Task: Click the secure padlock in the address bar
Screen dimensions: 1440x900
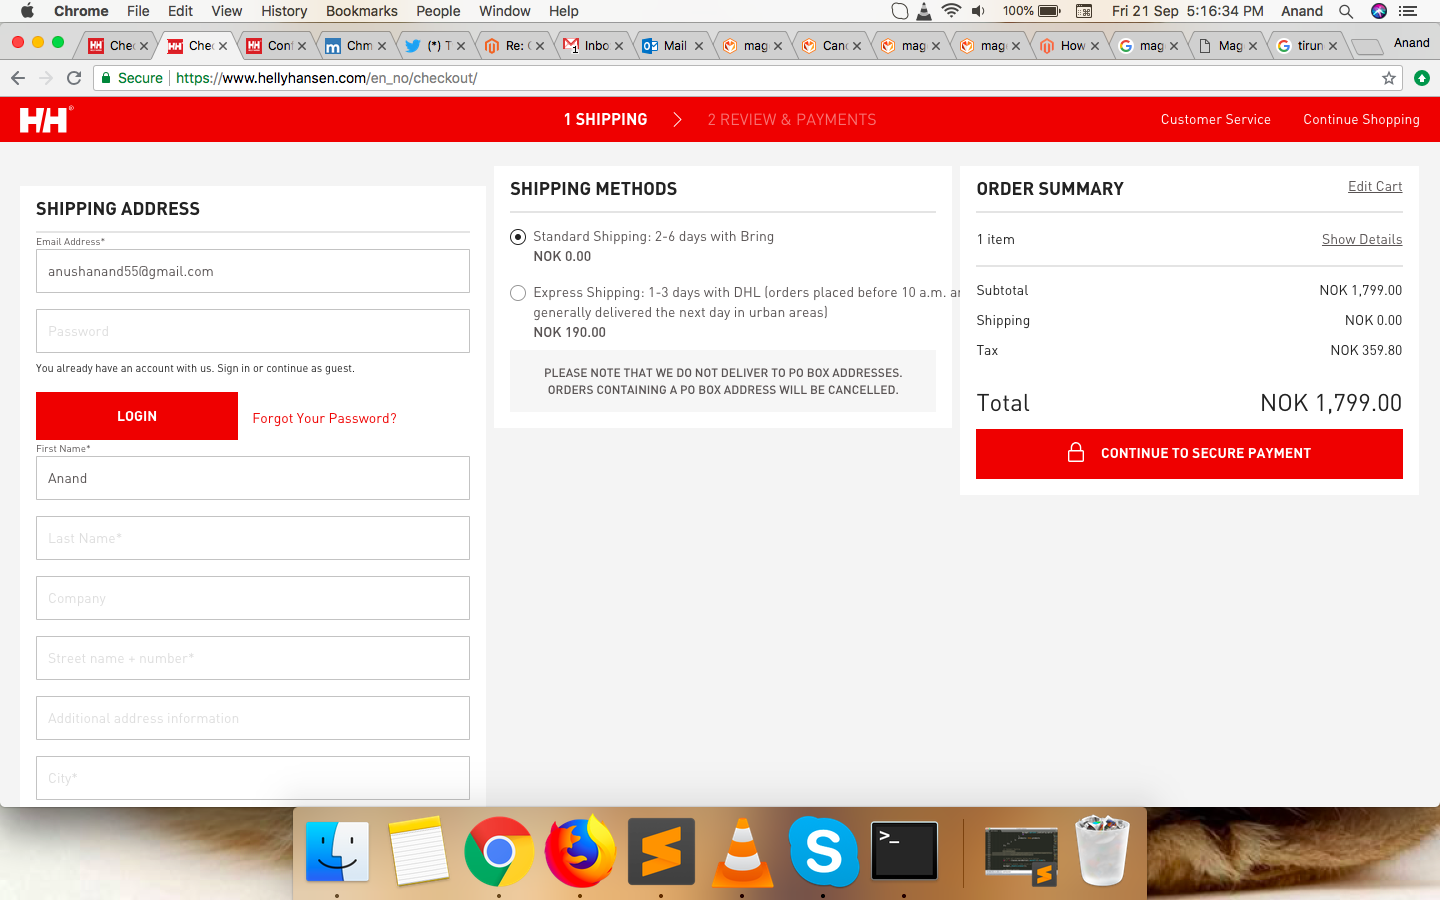Action: 106,77
